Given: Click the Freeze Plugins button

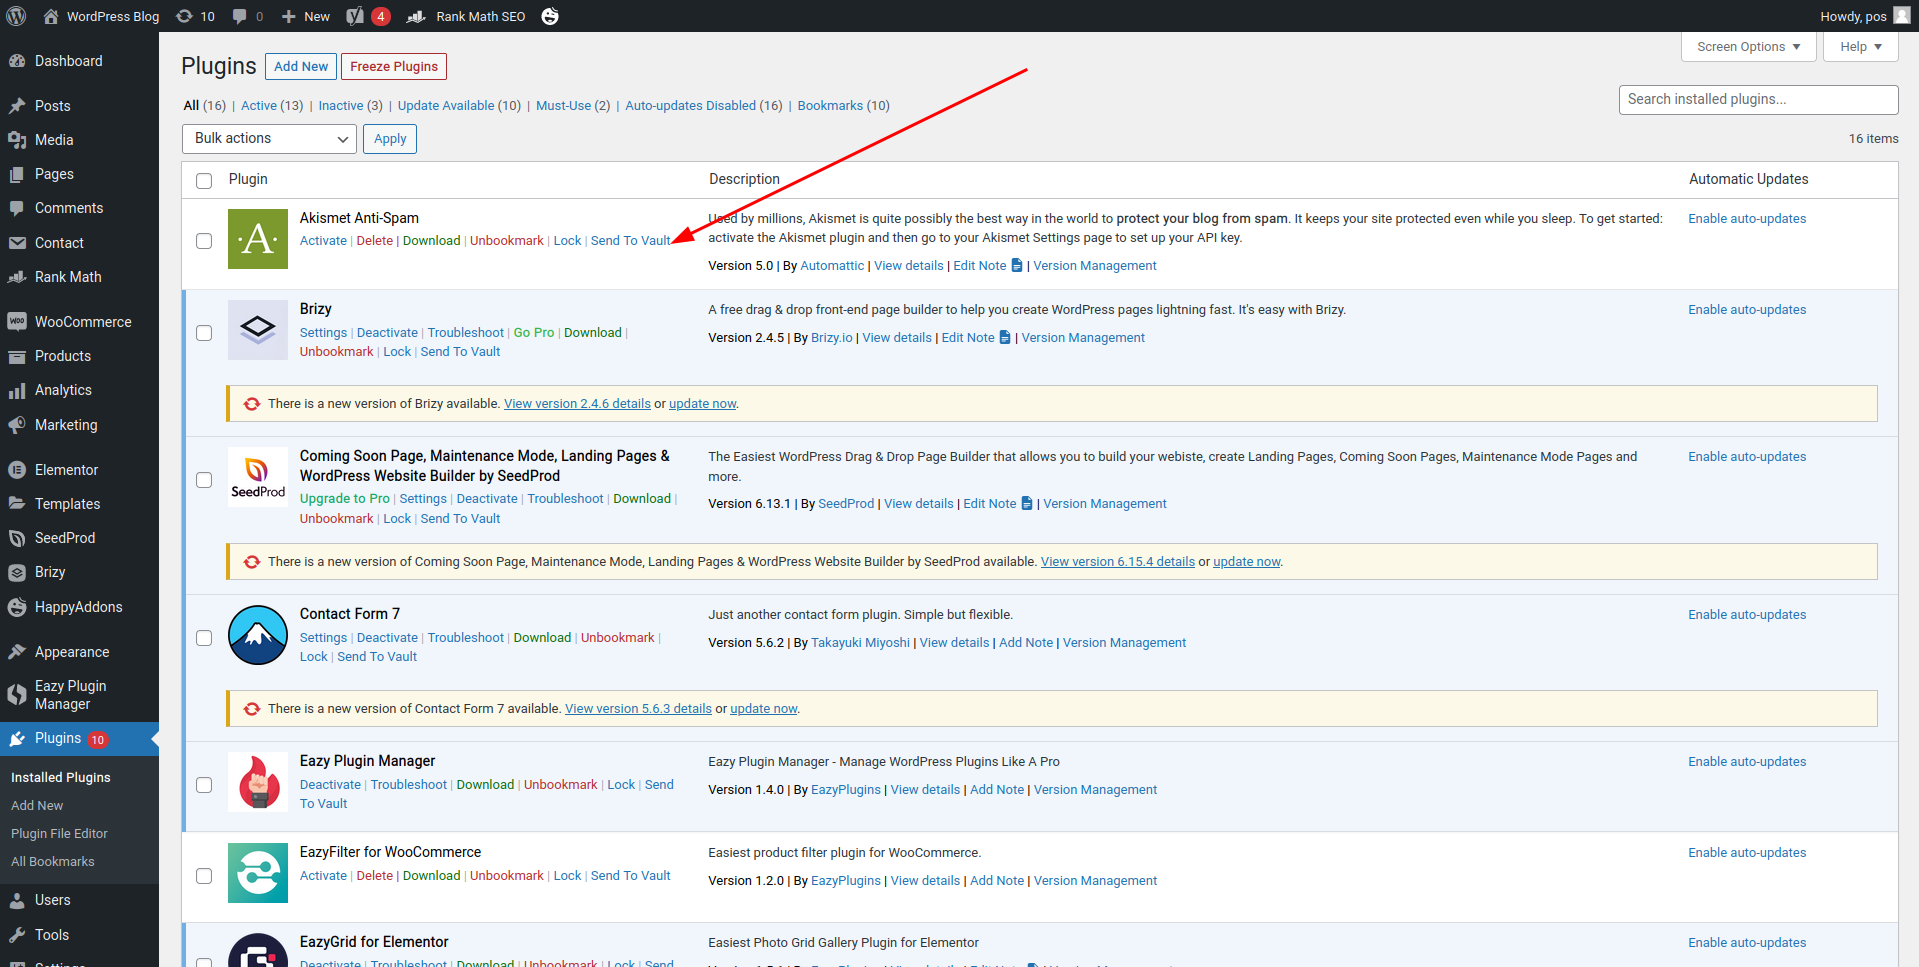Looking at the screenshot, I should tap(394, 67).
